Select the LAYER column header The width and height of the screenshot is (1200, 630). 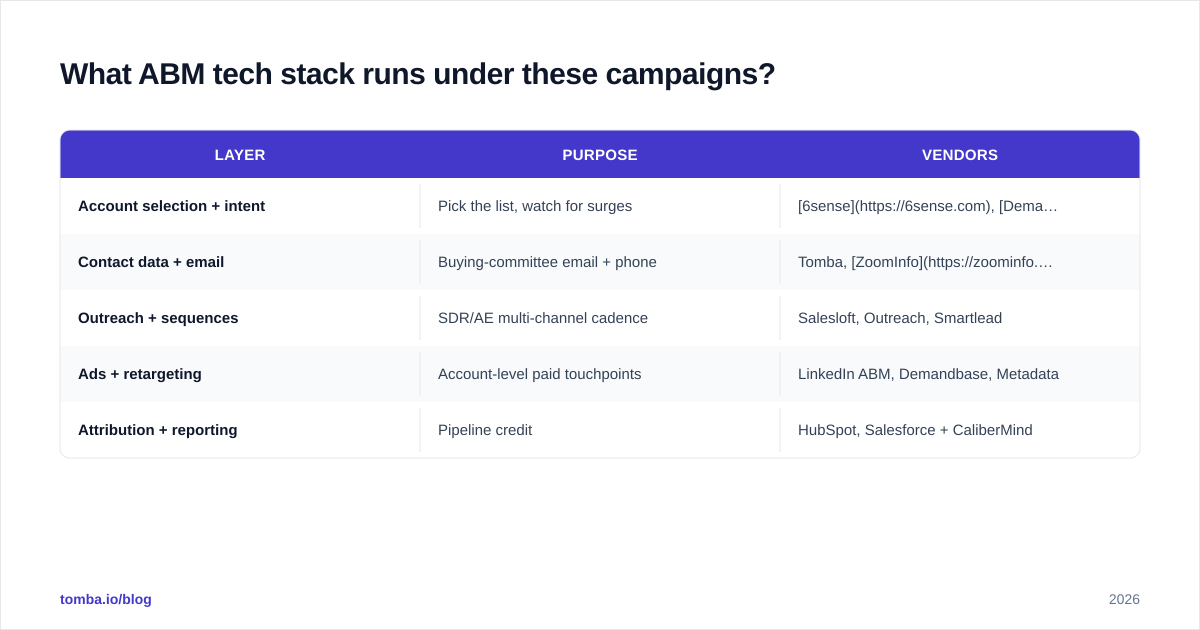point(240,155)
